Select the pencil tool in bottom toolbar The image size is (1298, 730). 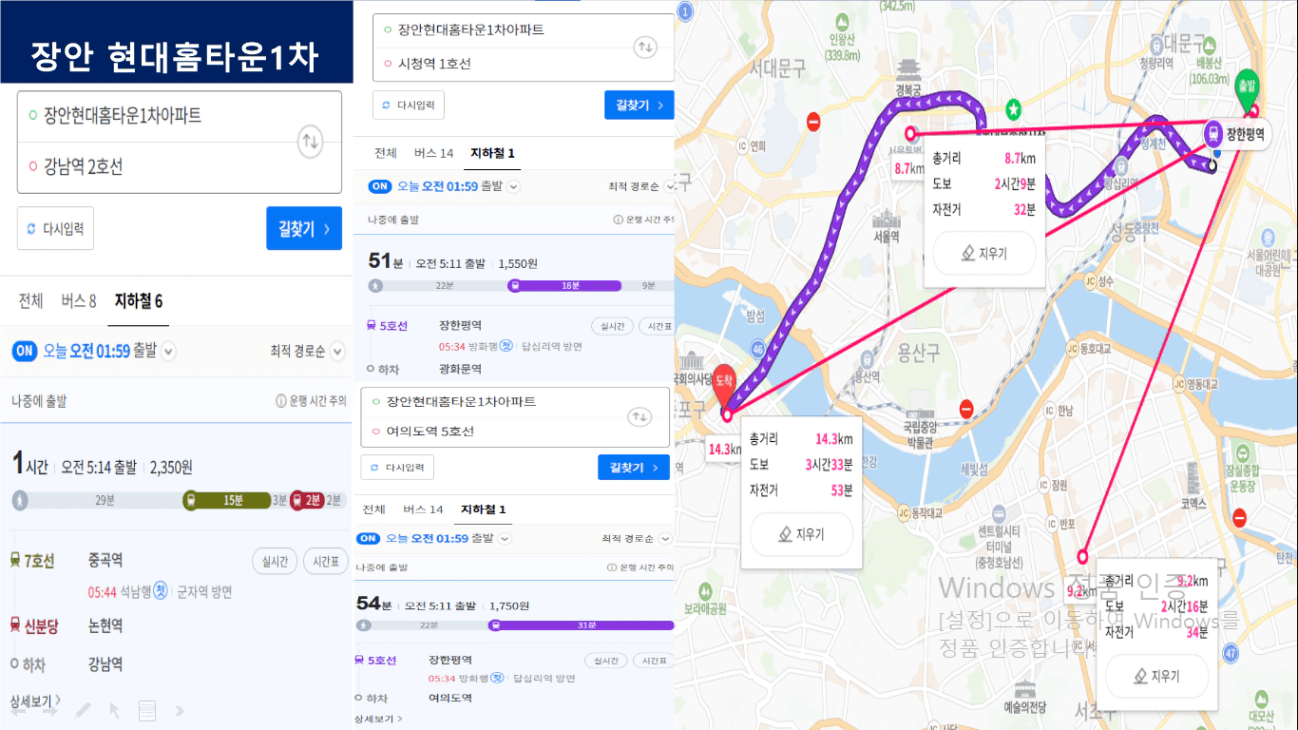click(83, 711)
